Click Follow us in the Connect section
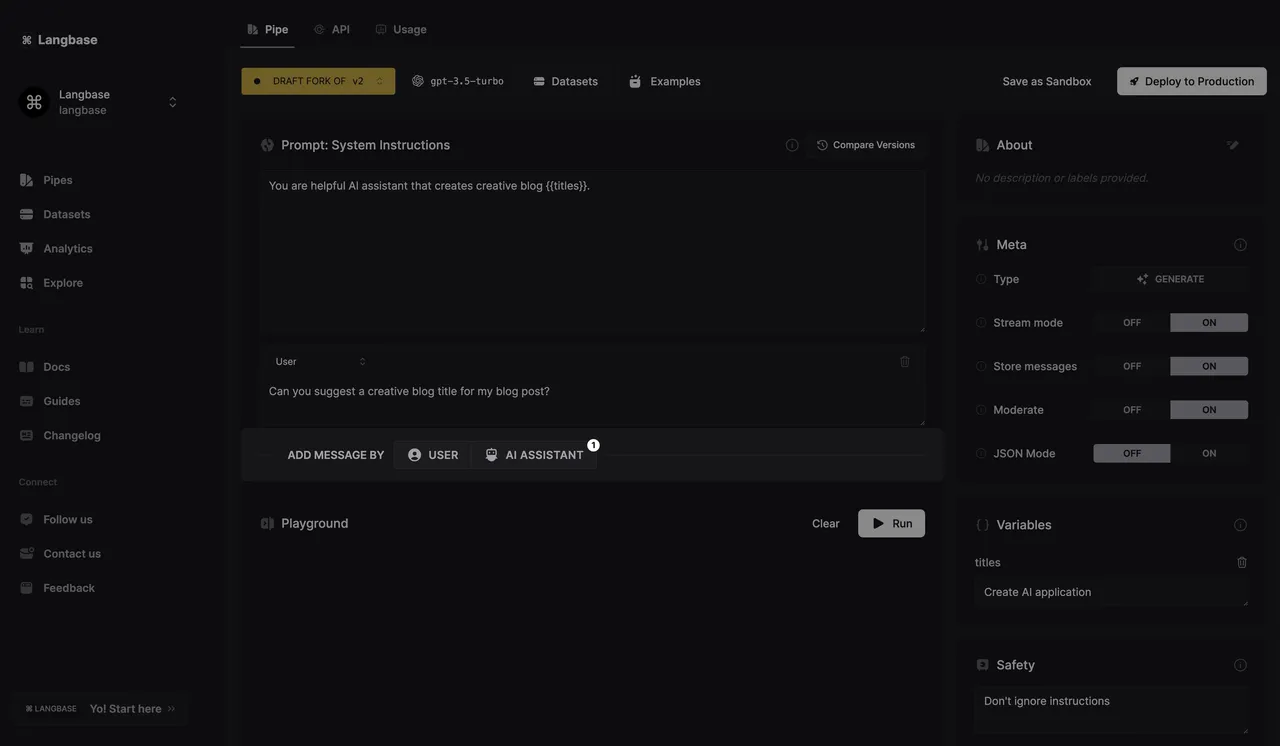 tap(67, 519)
